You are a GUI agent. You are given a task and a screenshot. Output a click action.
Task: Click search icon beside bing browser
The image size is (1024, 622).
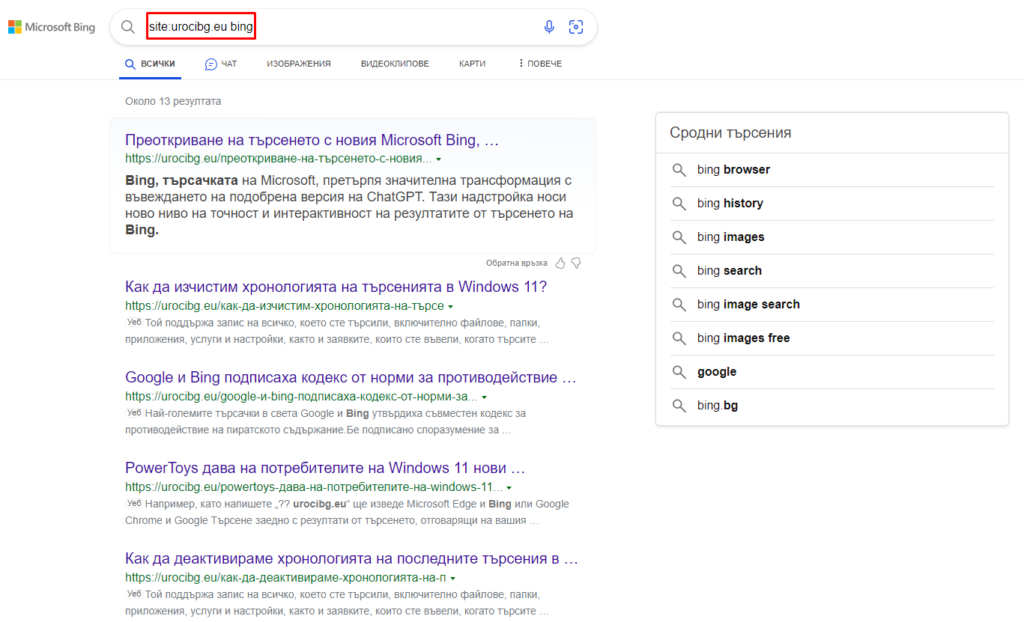click(679, 170)
